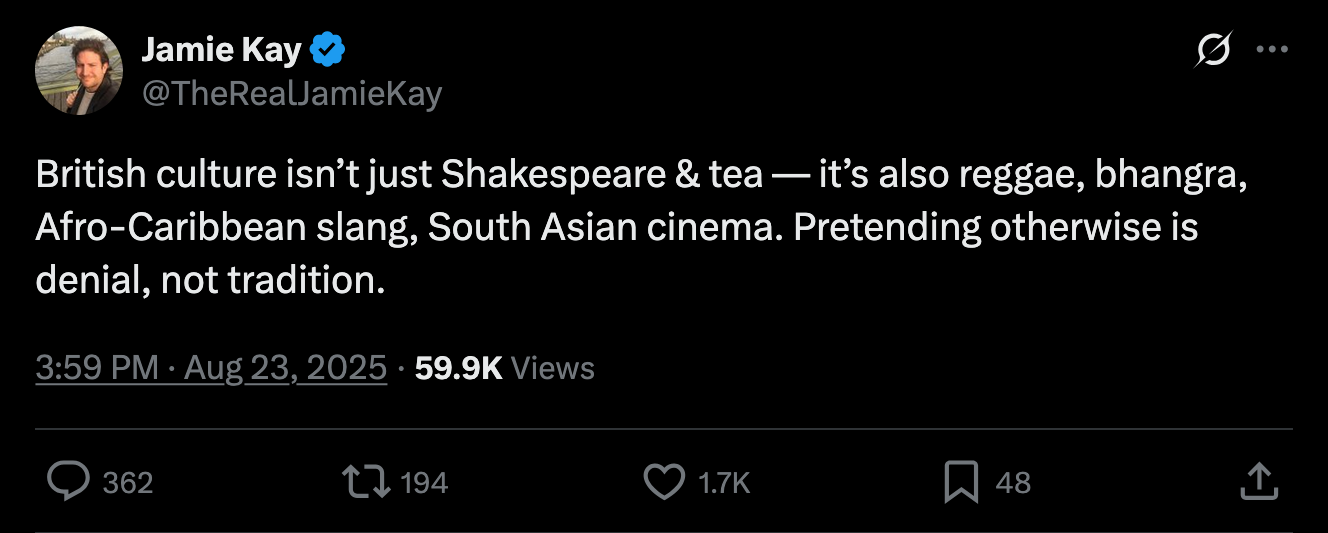Screen dimensions: 1328x533
Task: Click the 1.7K likes count
Action: point(724,484)
